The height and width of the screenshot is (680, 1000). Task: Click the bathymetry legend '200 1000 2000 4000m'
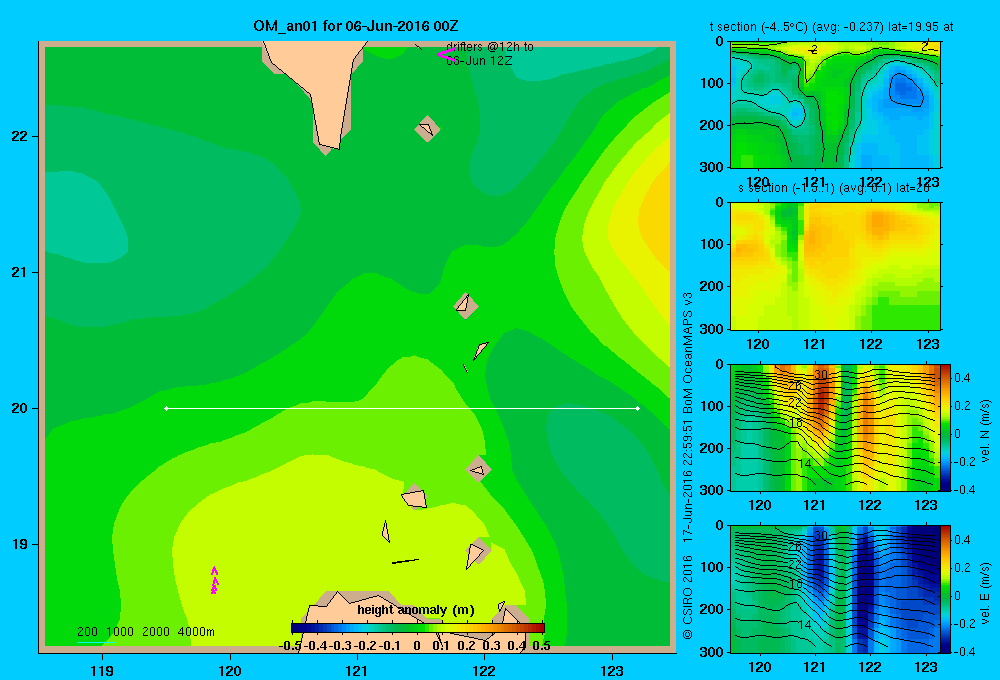pyautogui.click(x=145, y=632)
